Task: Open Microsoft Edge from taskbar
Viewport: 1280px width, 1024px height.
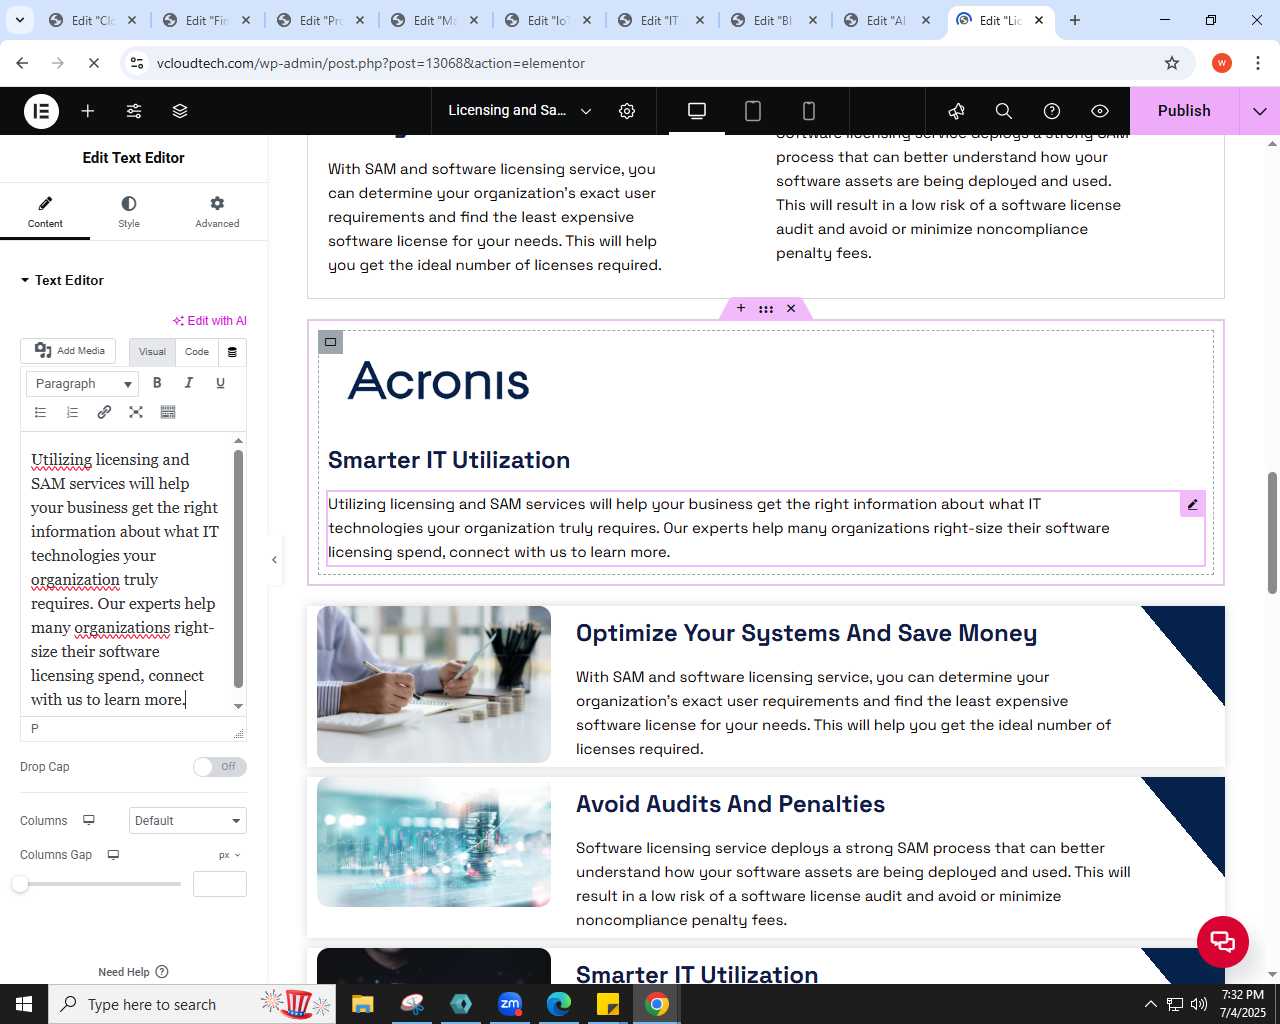Action: coord(559,1004)
